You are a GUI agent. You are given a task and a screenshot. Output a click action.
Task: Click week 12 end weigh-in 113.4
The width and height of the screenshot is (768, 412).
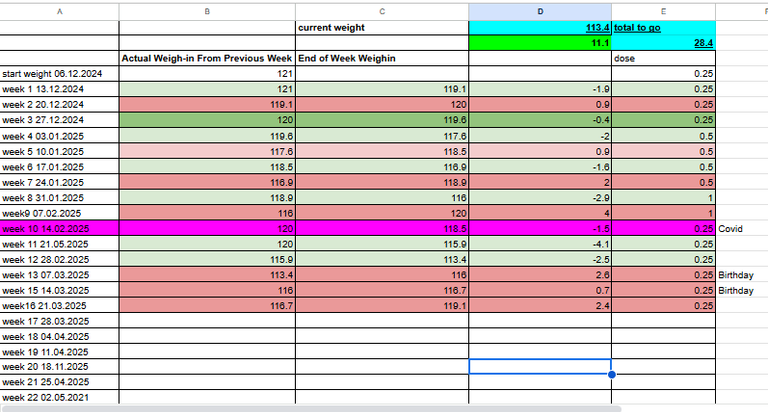[x=382, y=260]
